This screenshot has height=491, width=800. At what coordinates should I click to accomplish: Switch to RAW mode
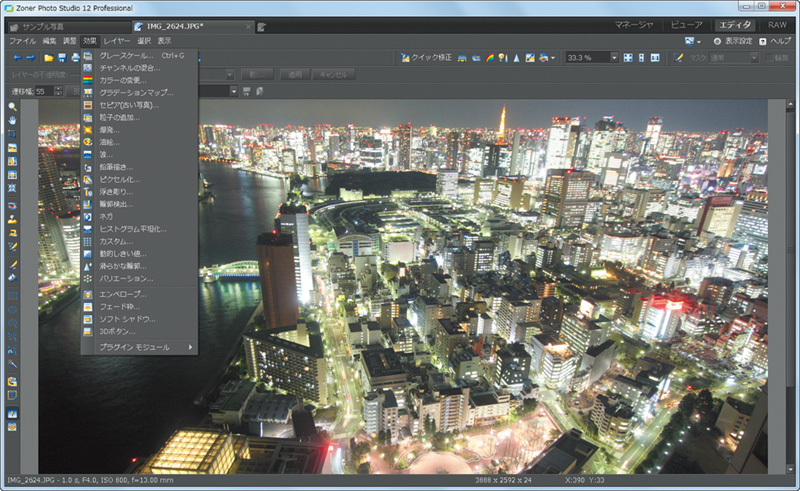777,24
